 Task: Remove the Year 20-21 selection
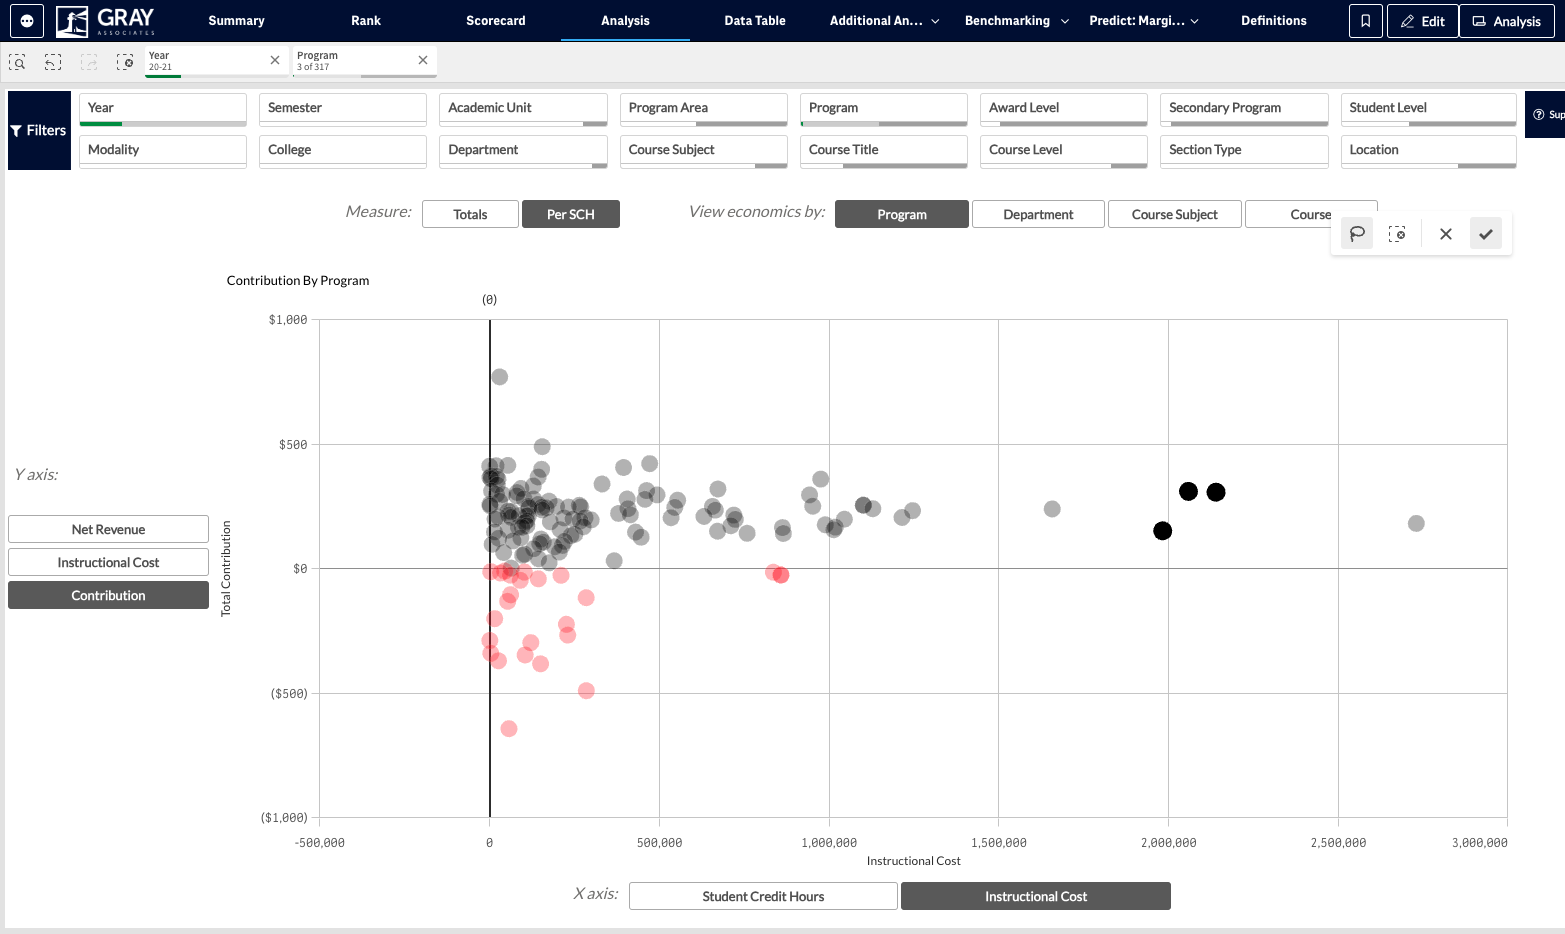point(275,60)
